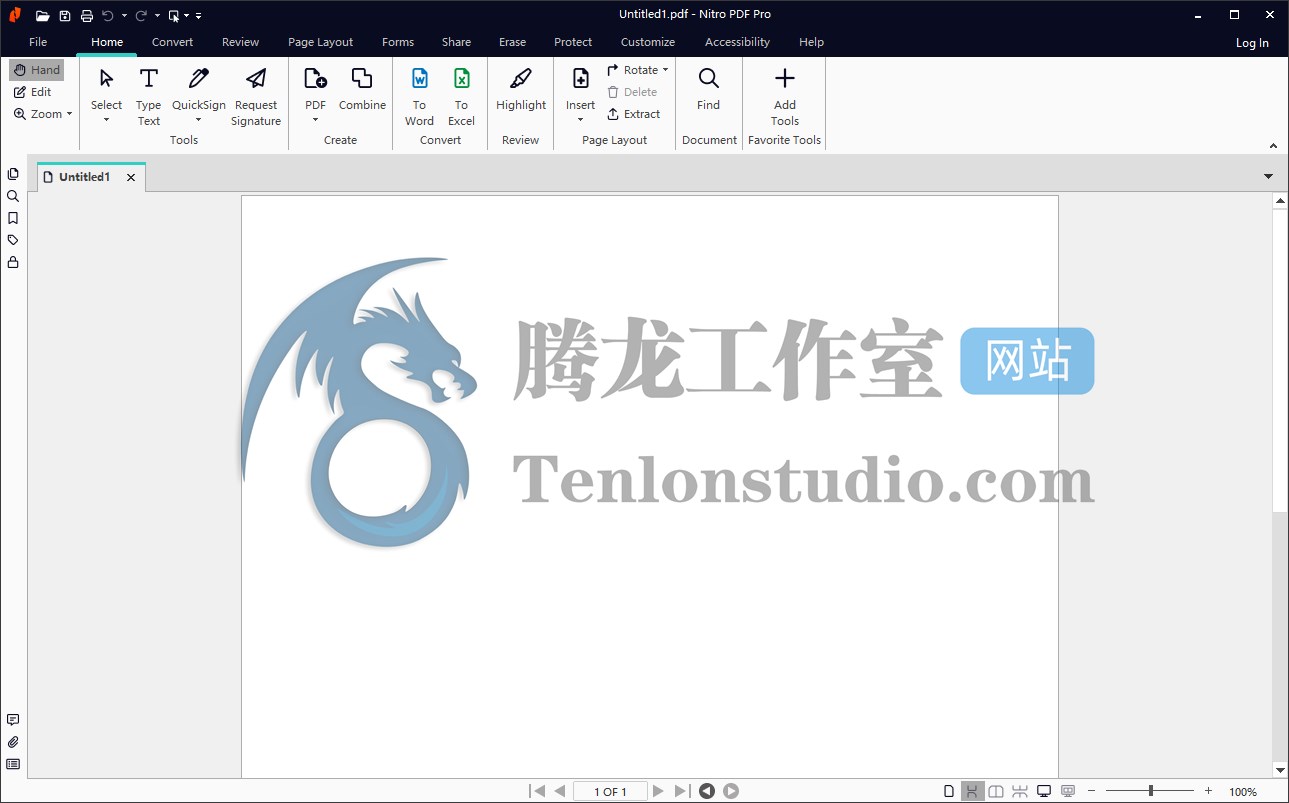Click the Add Tools plus icon
Screen dimensions: 1289x803
click(x=785, y=78)
